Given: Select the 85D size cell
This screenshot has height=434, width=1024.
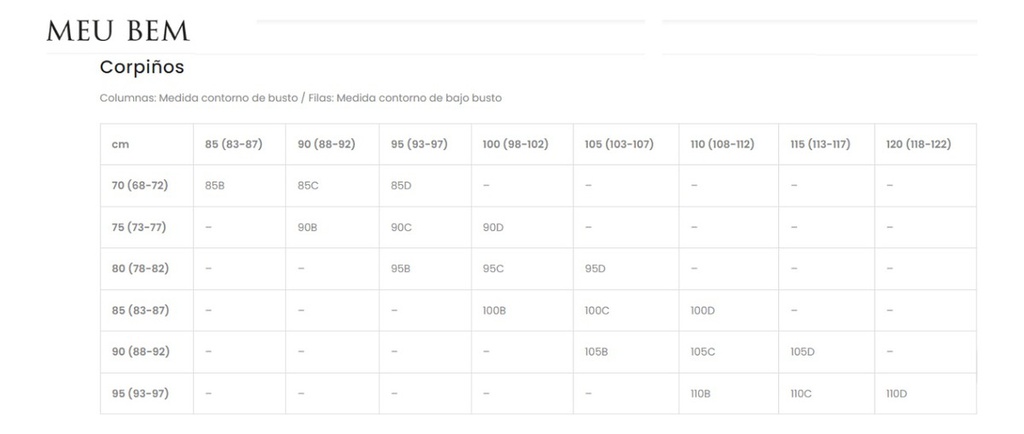Looking at the screenshot, I should [401, 186].
